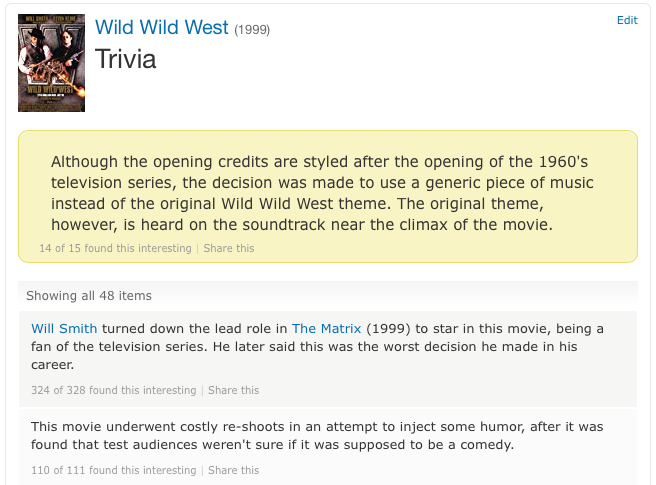Click the Trivia page heading
The height and width of the screenshot is (485, 656).
[x=126, y=59]
